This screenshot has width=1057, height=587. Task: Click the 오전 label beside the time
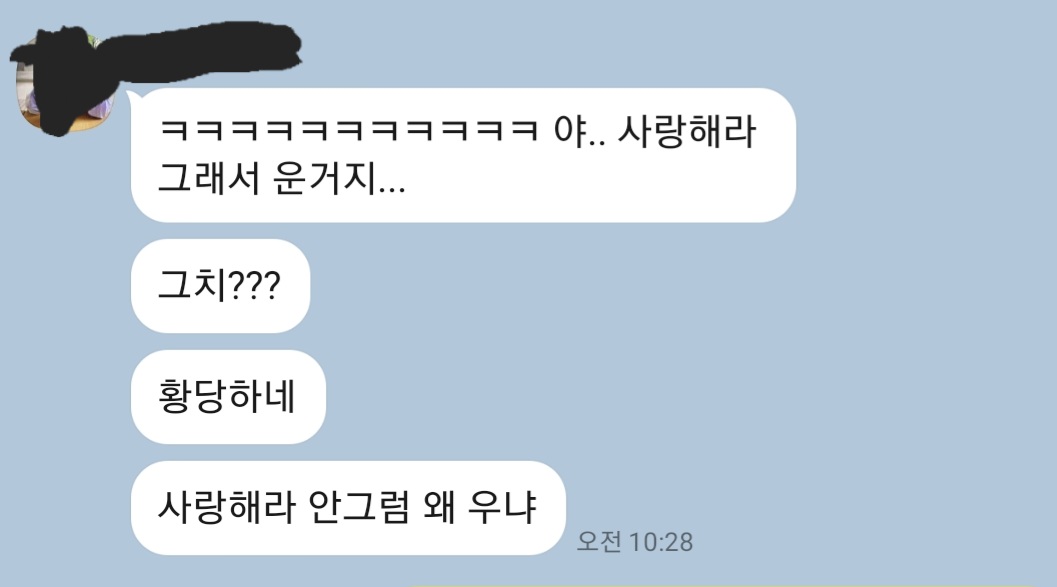click(x=599, y=541)
